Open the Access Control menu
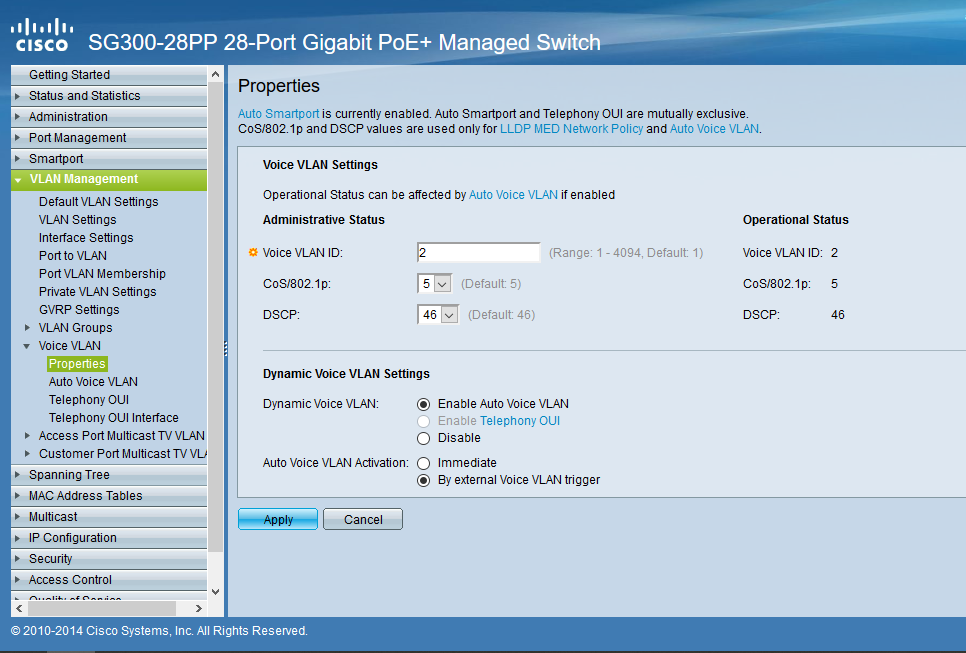 click(109, 580)
